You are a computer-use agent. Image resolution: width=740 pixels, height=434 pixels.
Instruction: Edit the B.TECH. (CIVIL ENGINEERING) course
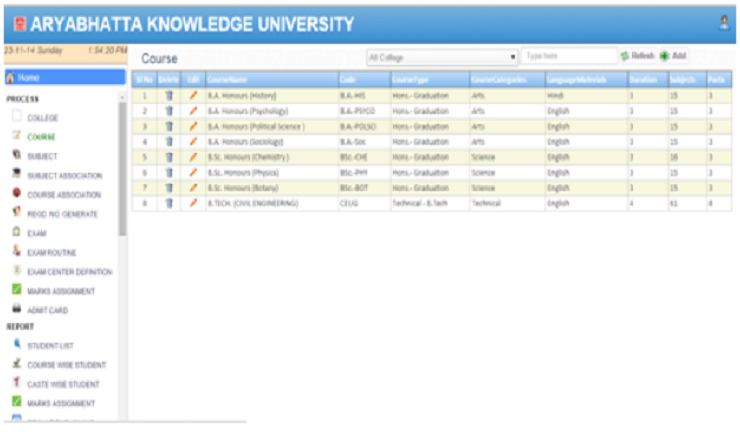193,203
